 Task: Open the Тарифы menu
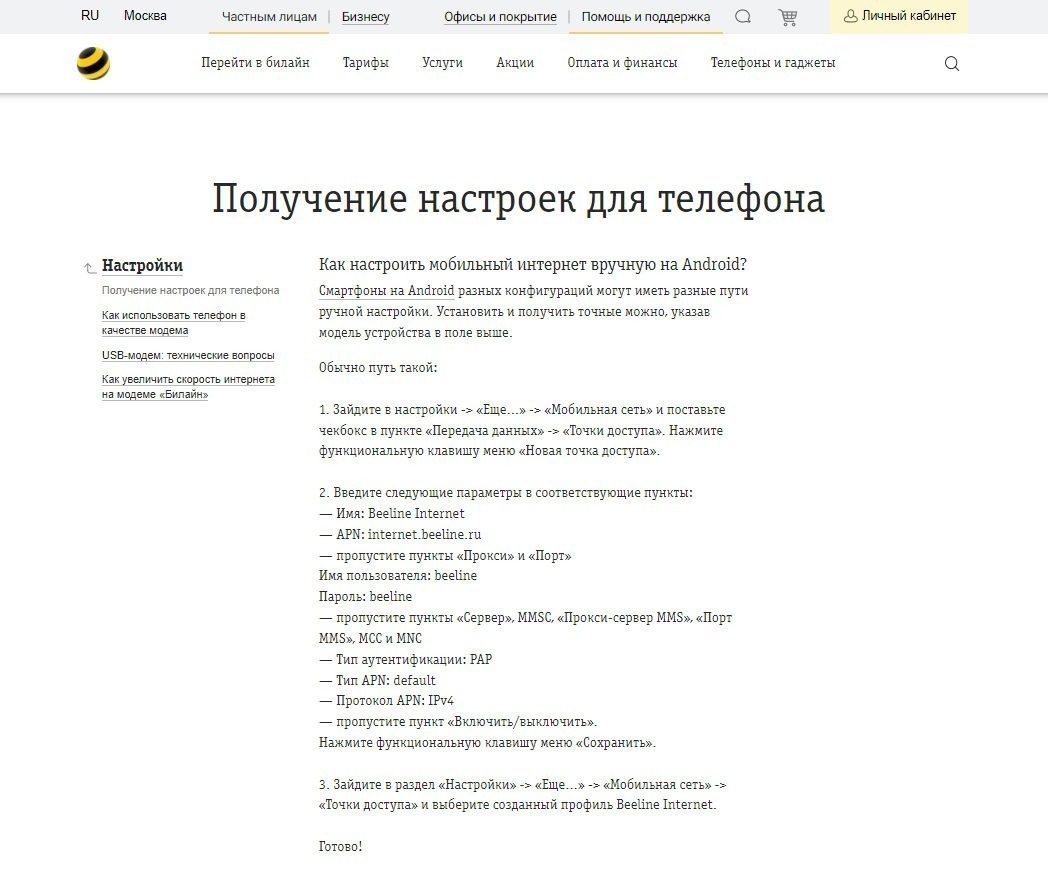366,63
